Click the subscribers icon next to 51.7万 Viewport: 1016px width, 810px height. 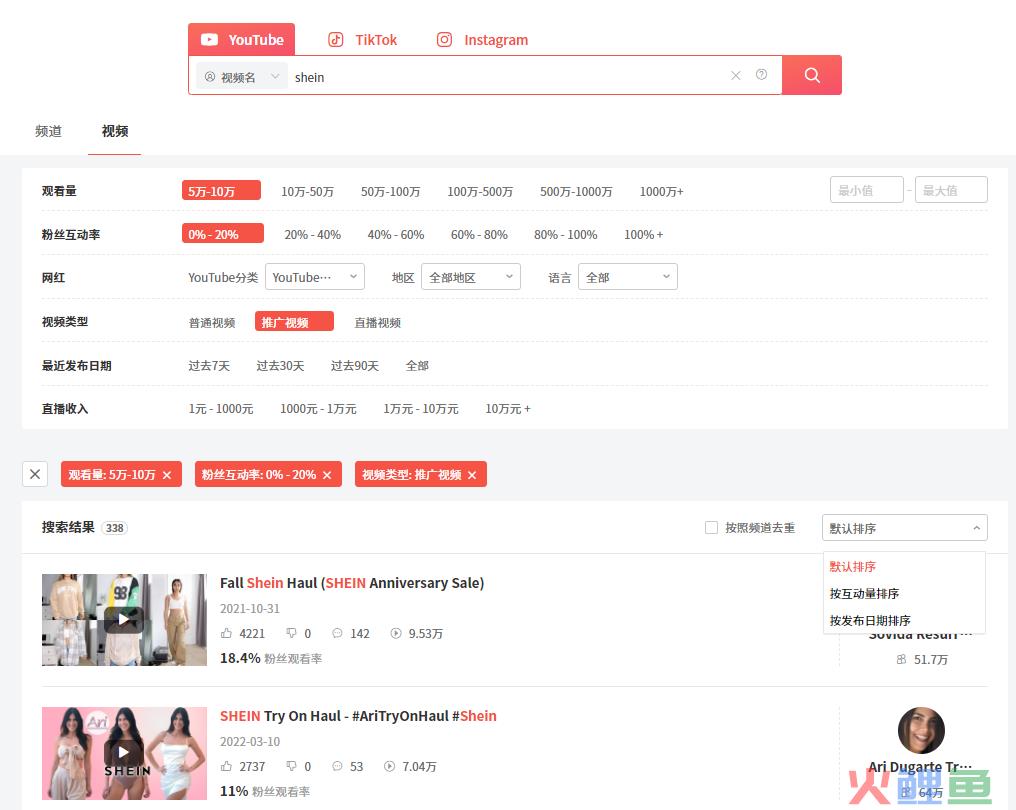pos(901,659)
